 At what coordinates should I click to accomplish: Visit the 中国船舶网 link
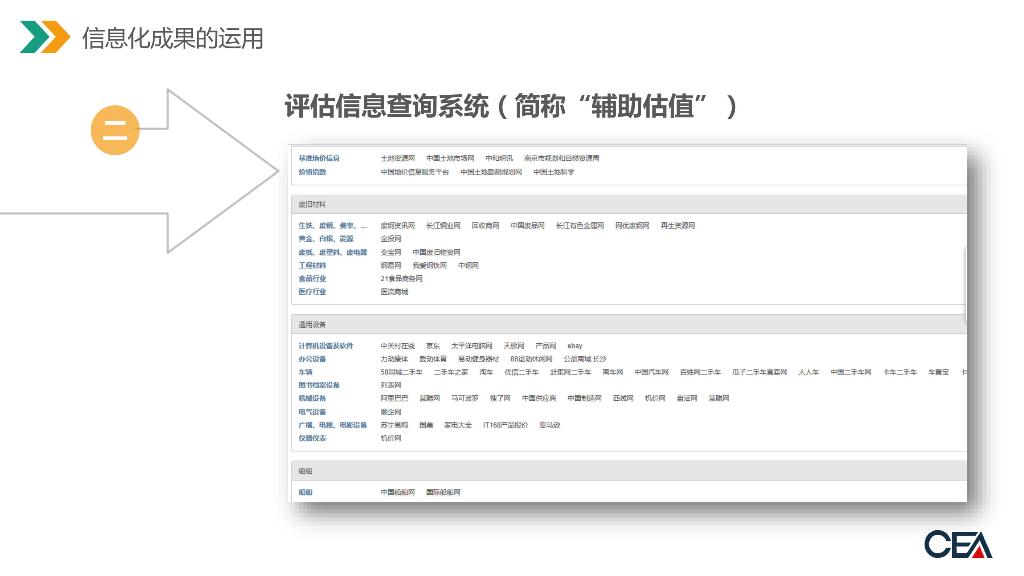(398, 492)
